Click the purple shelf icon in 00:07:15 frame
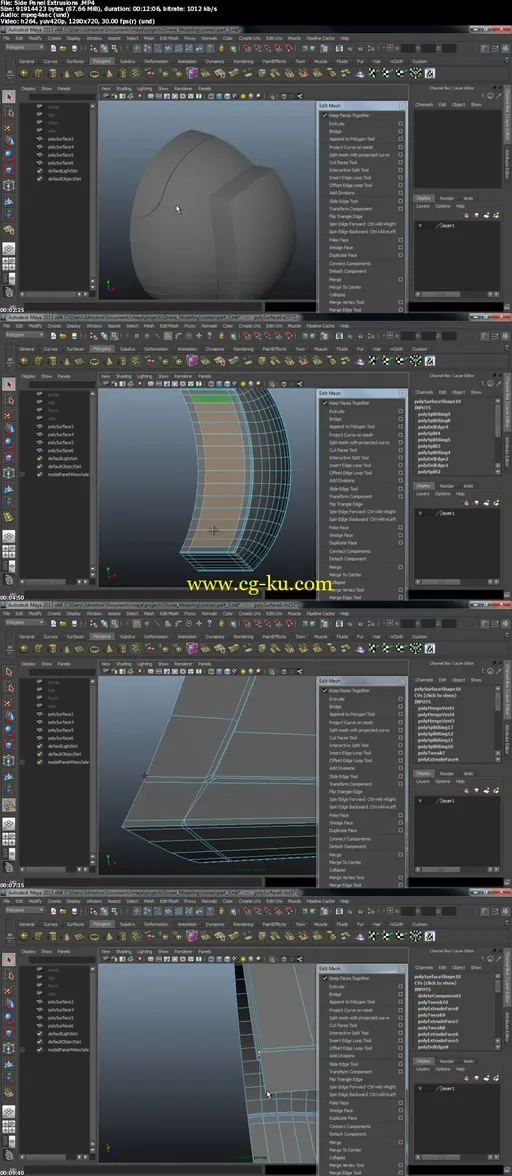 pos(193,648)
